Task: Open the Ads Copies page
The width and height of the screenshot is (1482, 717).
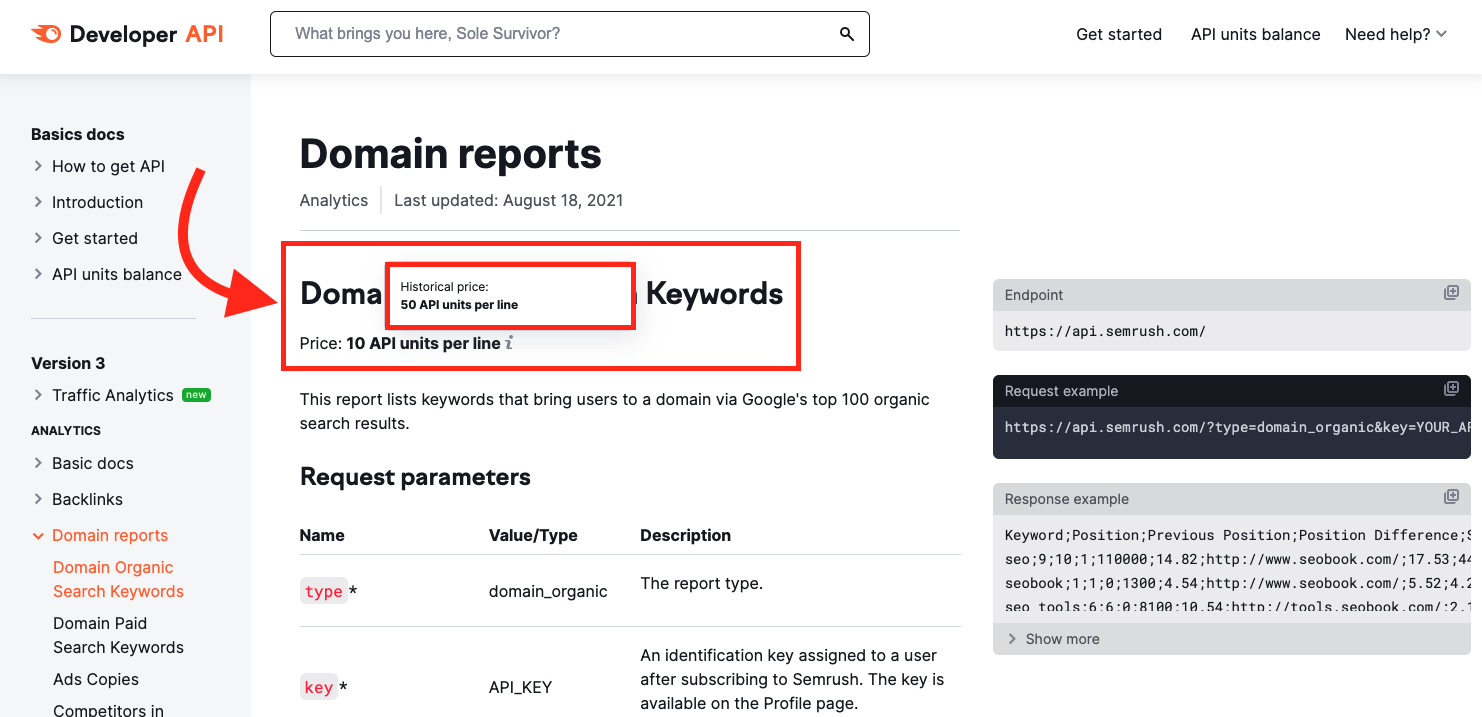Action: pyautogui.click(x=96, y=679)
